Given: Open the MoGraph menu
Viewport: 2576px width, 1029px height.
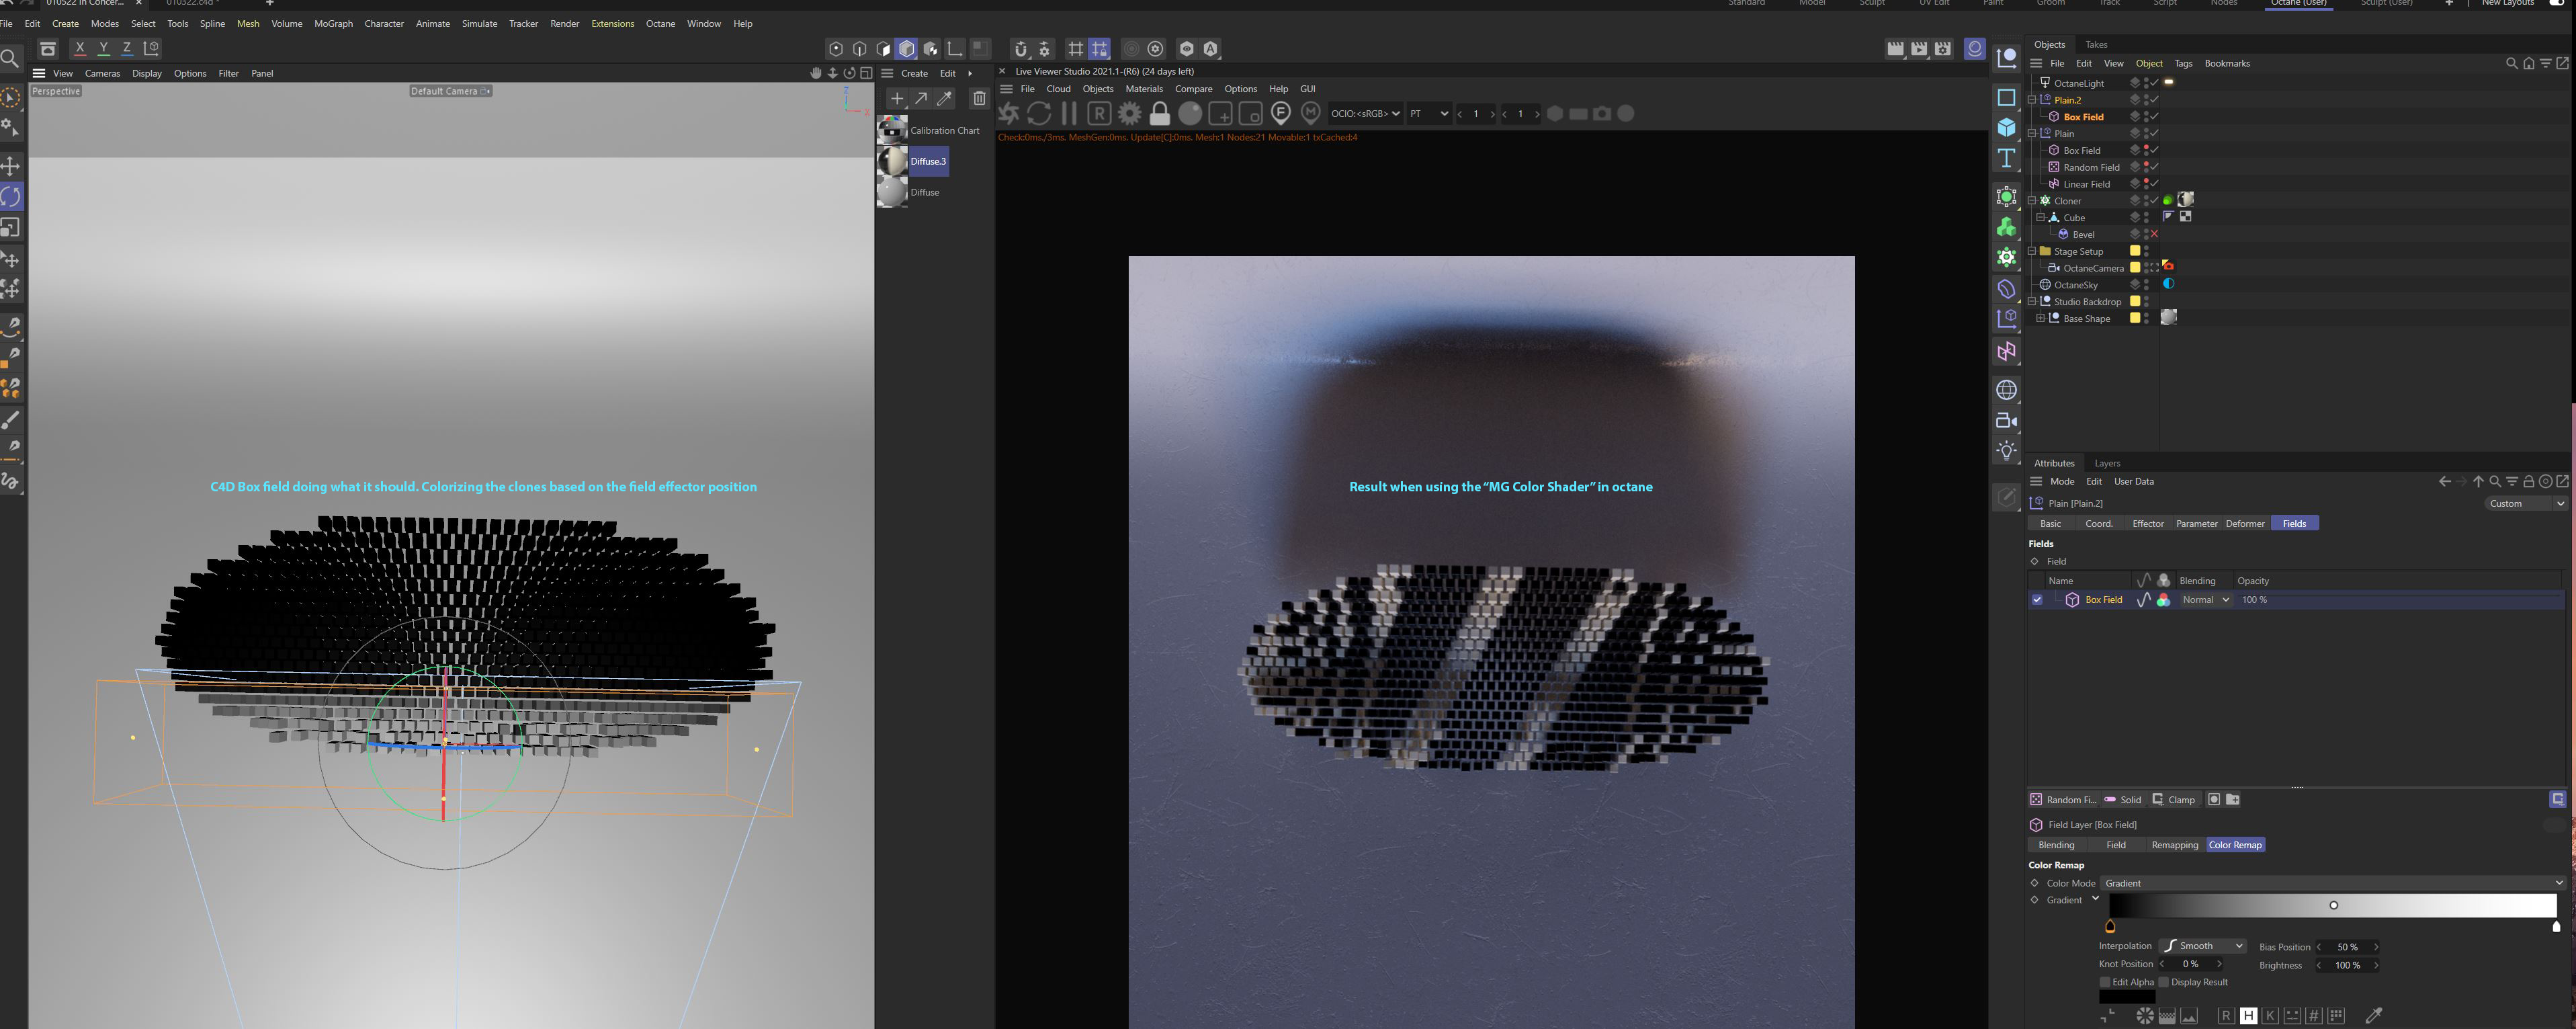Looking at the screenshot, I should pos(333,23).
